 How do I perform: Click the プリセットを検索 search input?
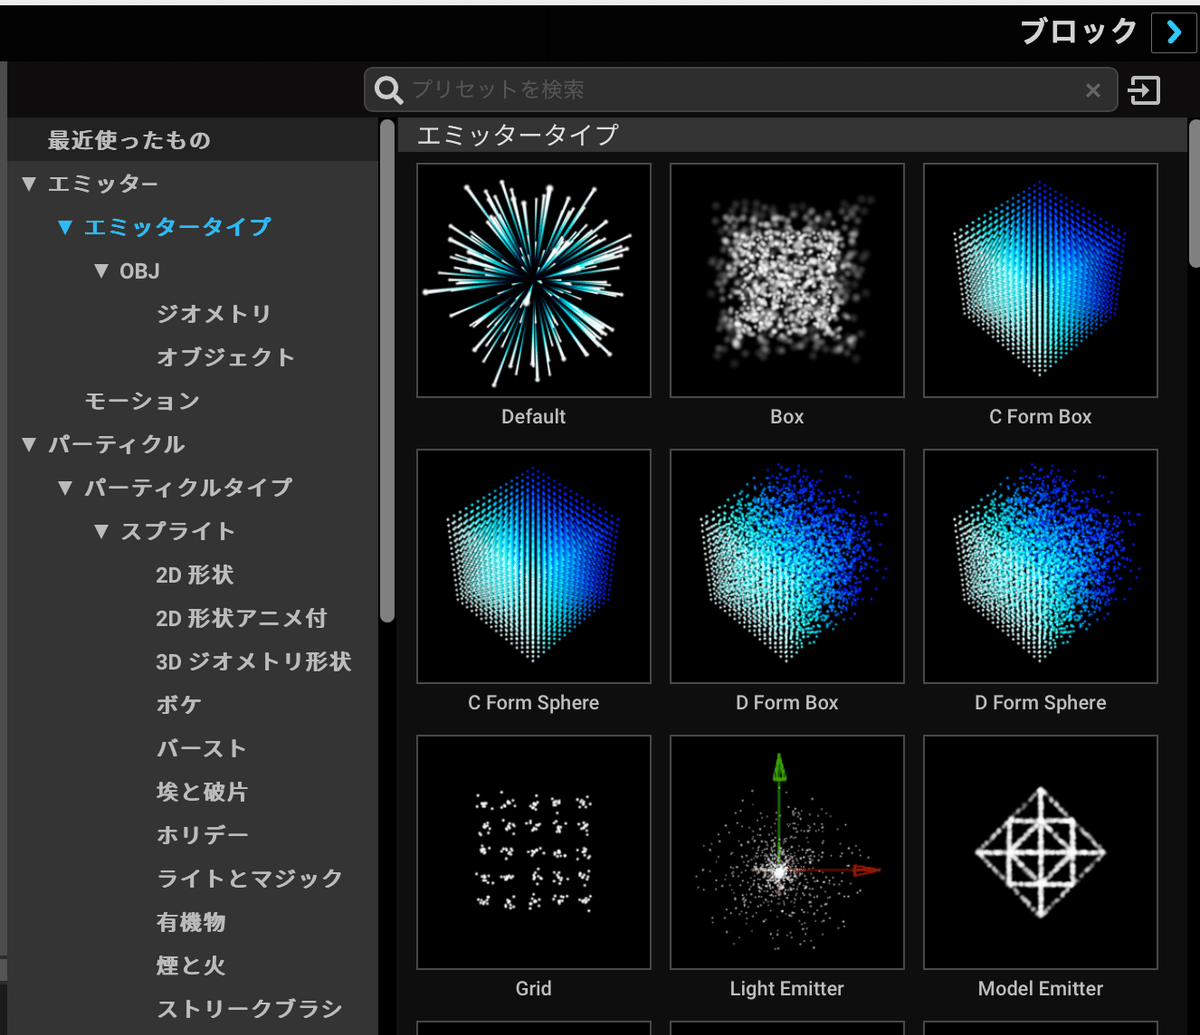[x=600, y=90]
